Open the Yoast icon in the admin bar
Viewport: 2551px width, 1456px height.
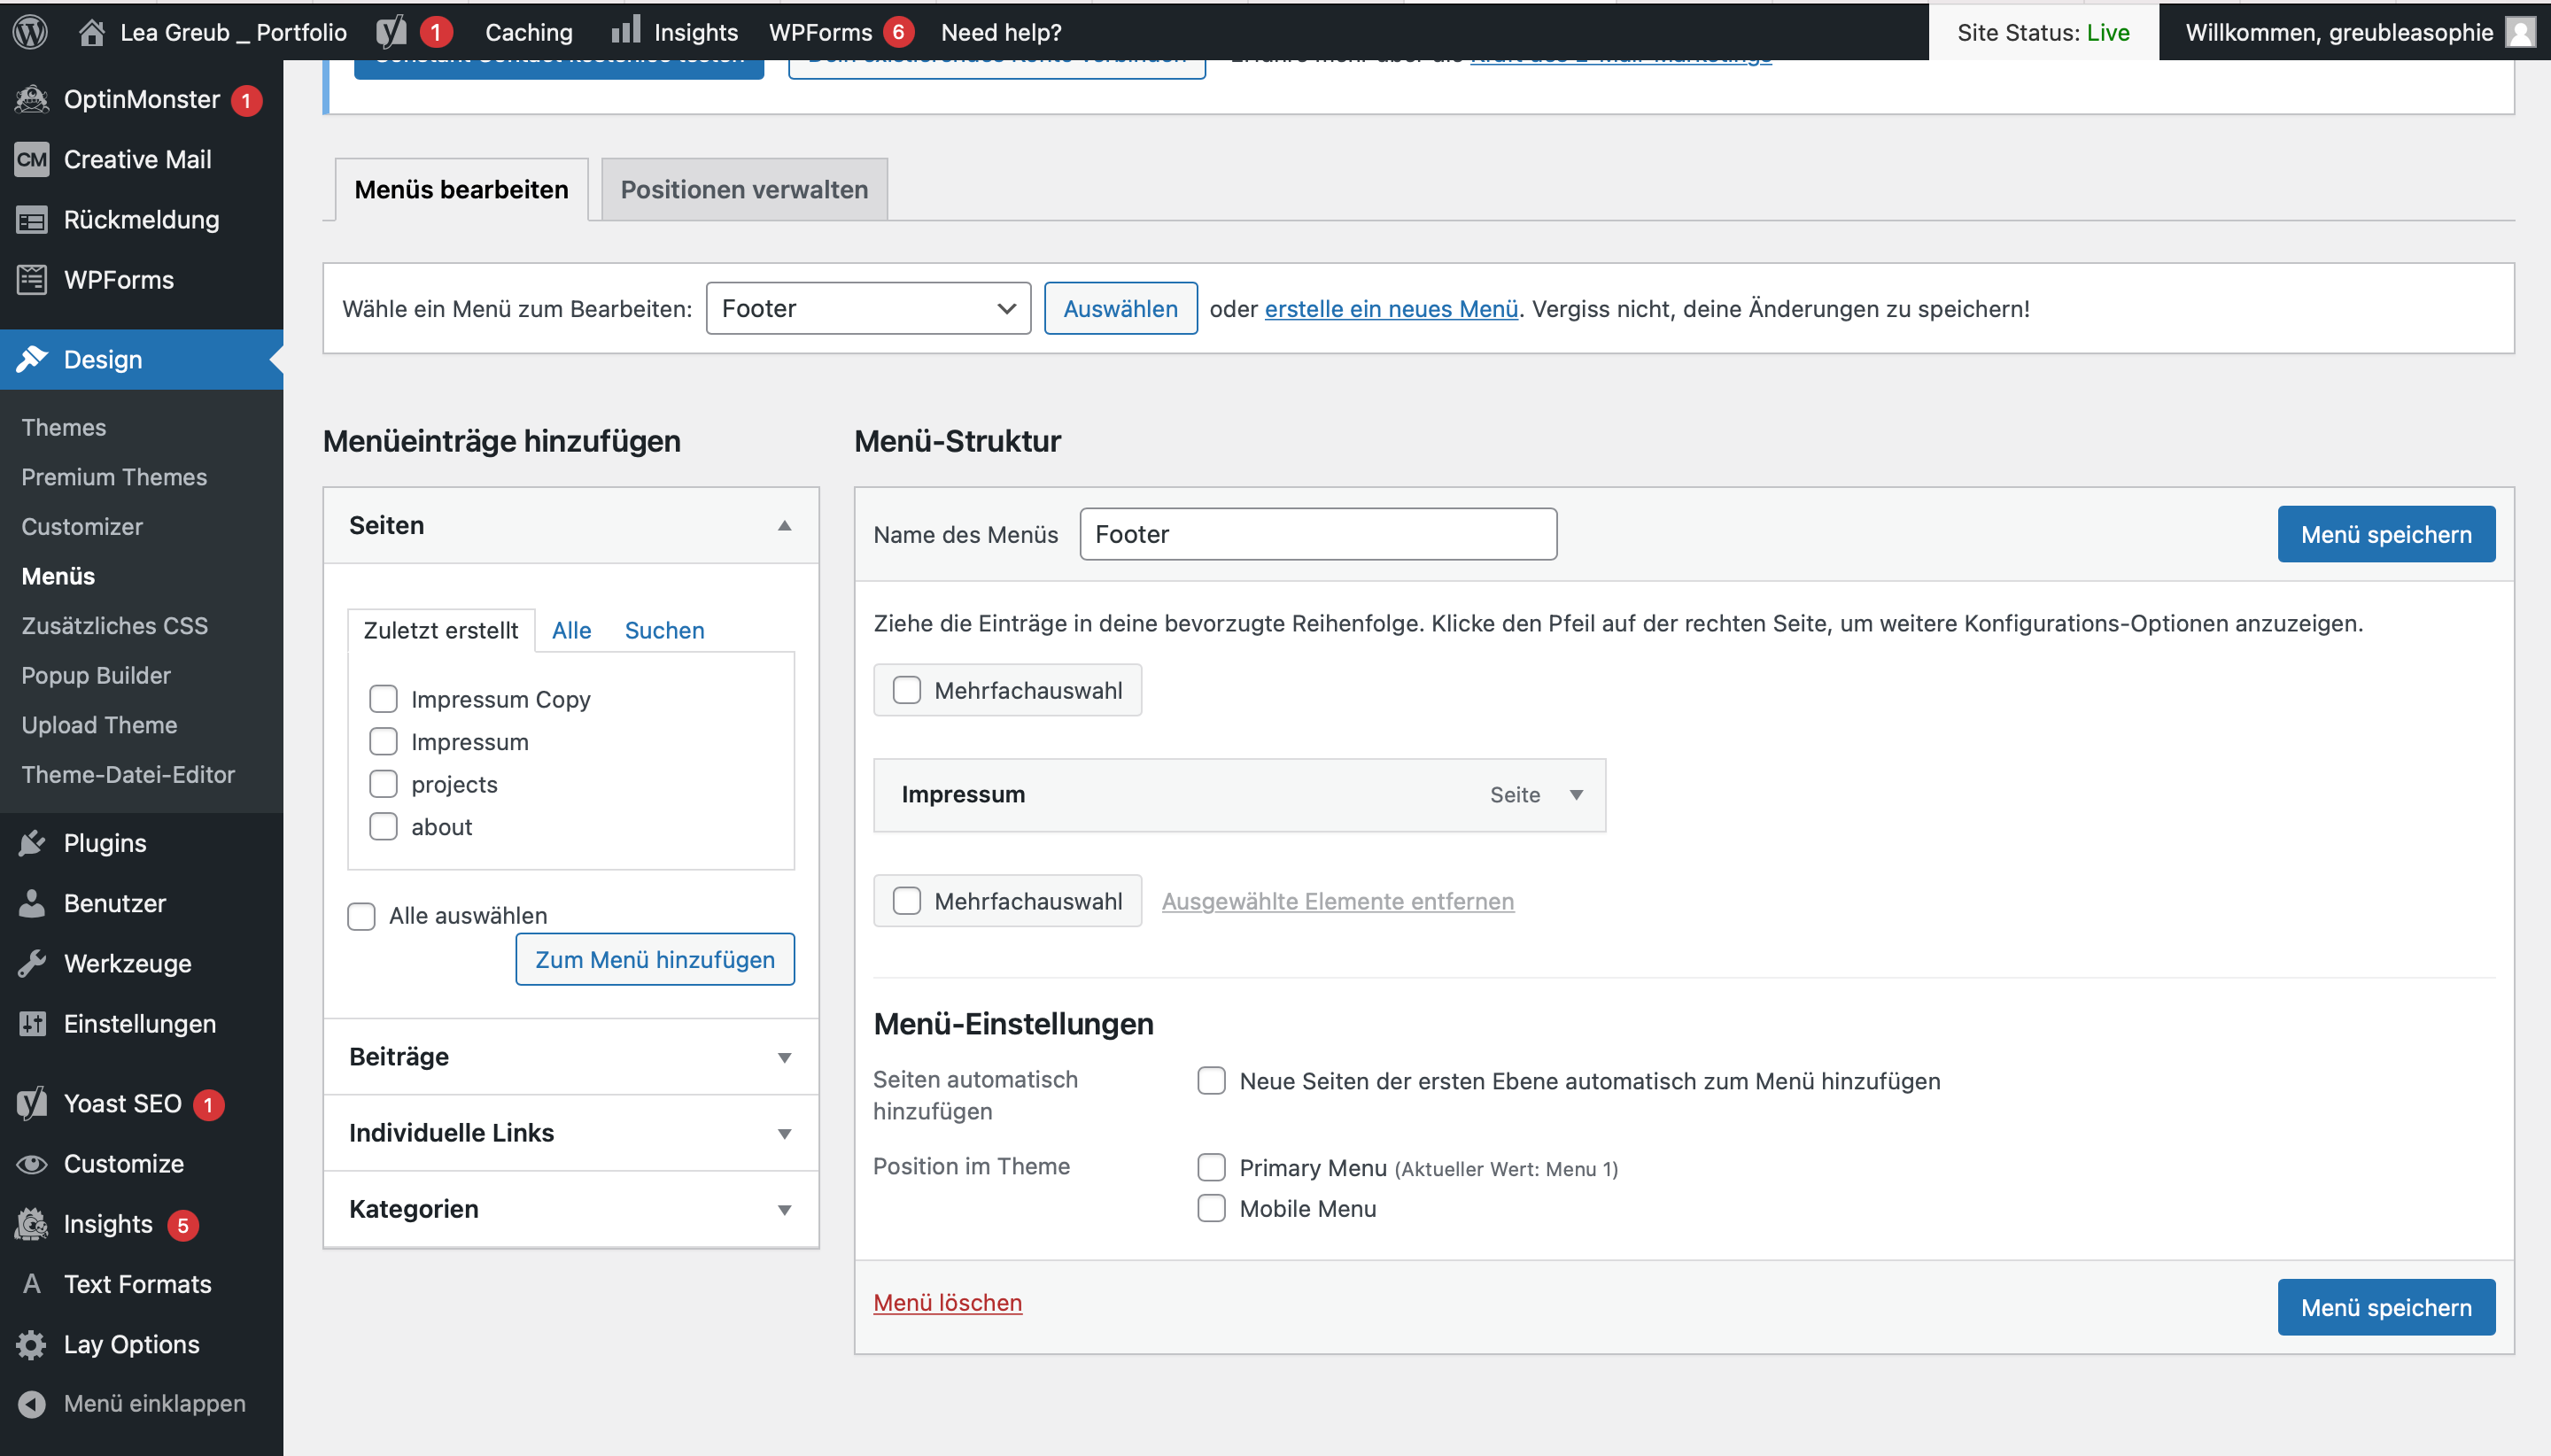pos(391,32)
